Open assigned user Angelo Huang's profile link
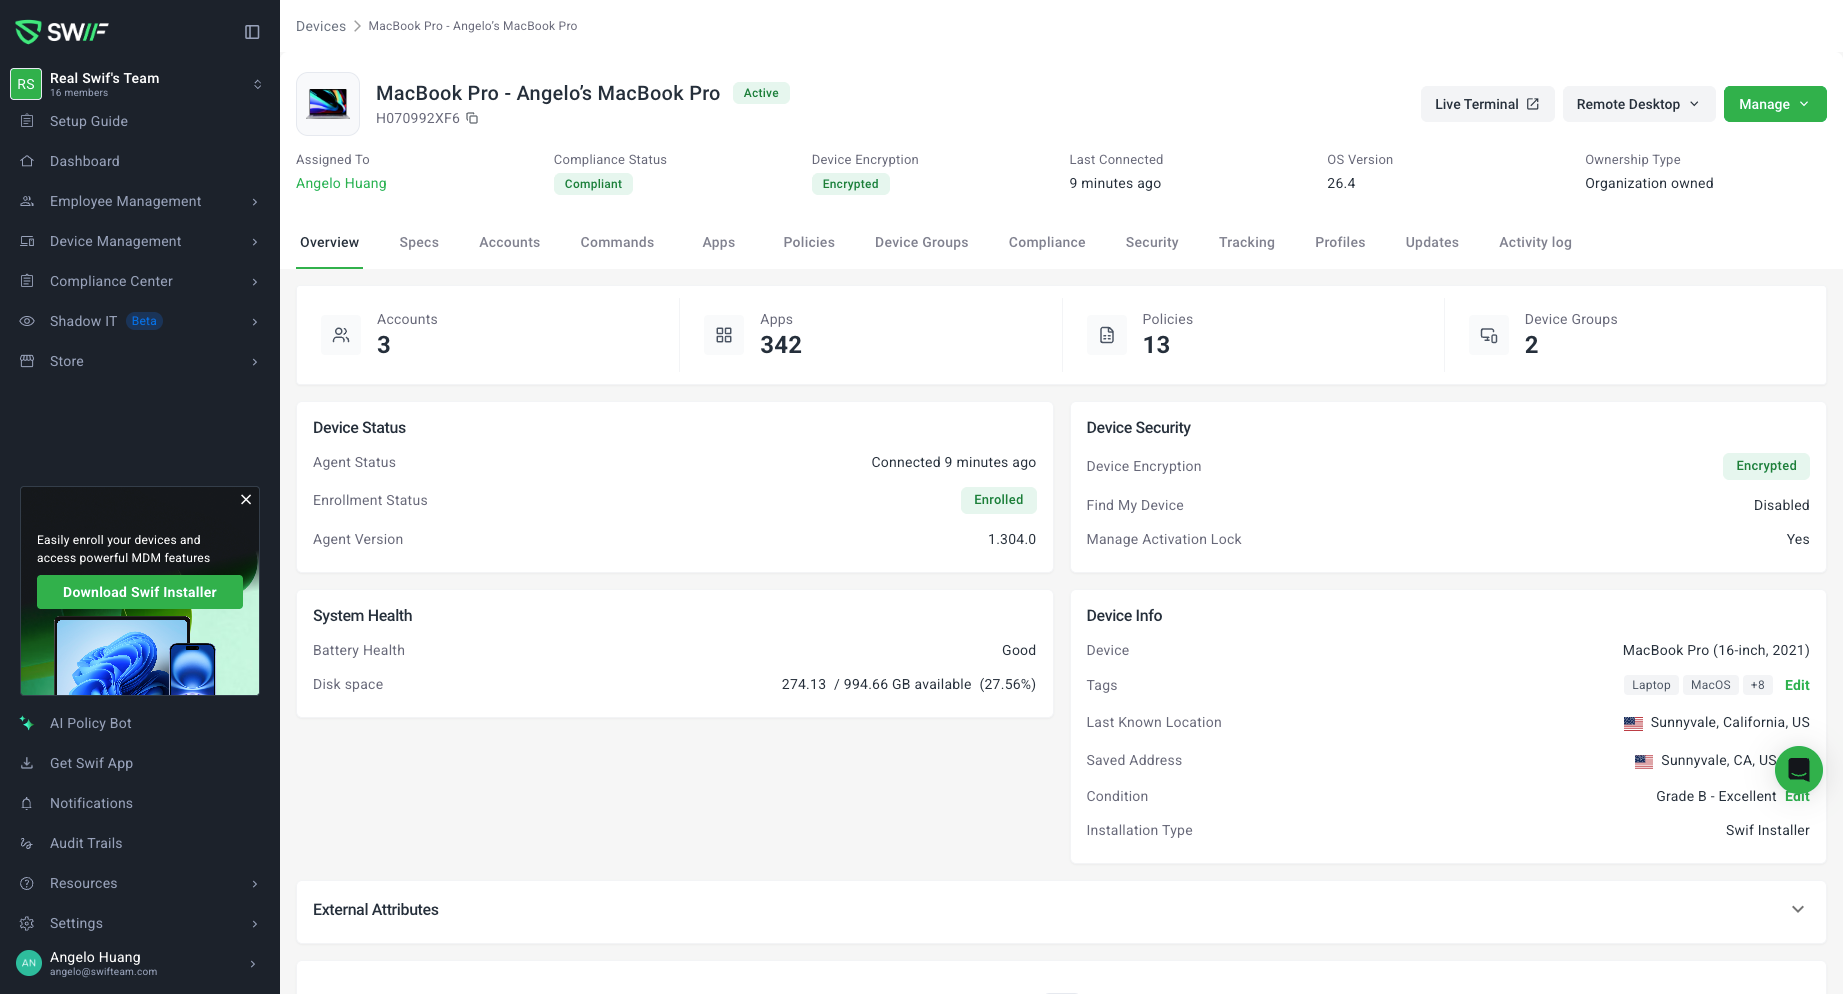The width and height of the screenshot is (1843, 994). click(x=341, y=183)
